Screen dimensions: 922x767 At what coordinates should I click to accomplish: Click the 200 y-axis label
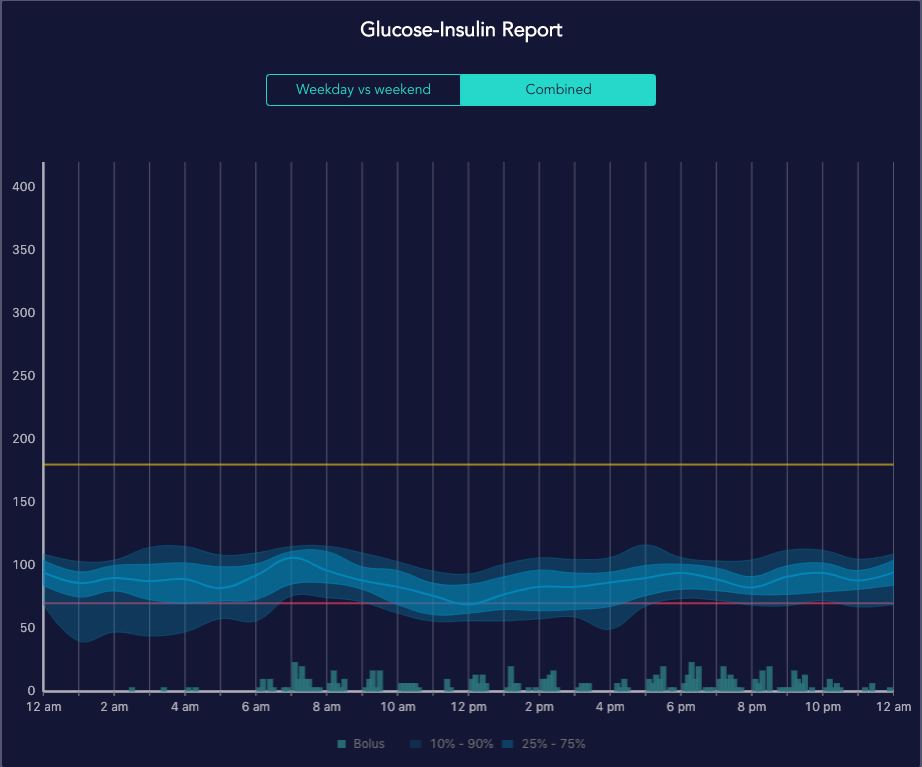pos(24,438)
